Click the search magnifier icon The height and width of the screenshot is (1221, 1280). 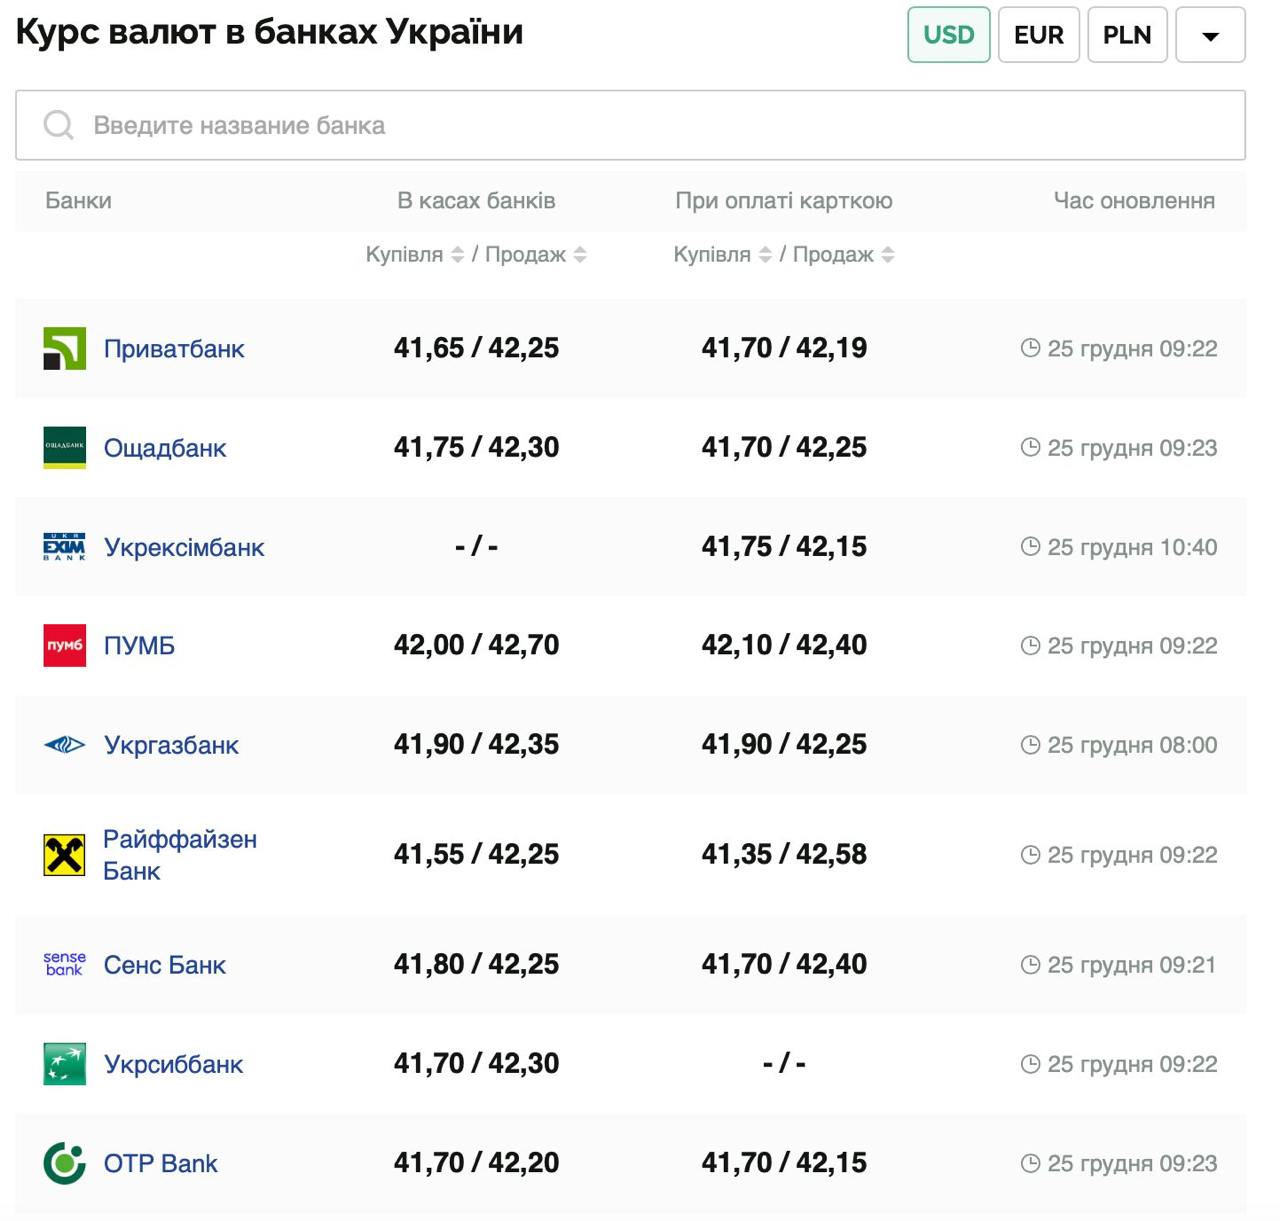pyautogui.click(x=59, y=125)
